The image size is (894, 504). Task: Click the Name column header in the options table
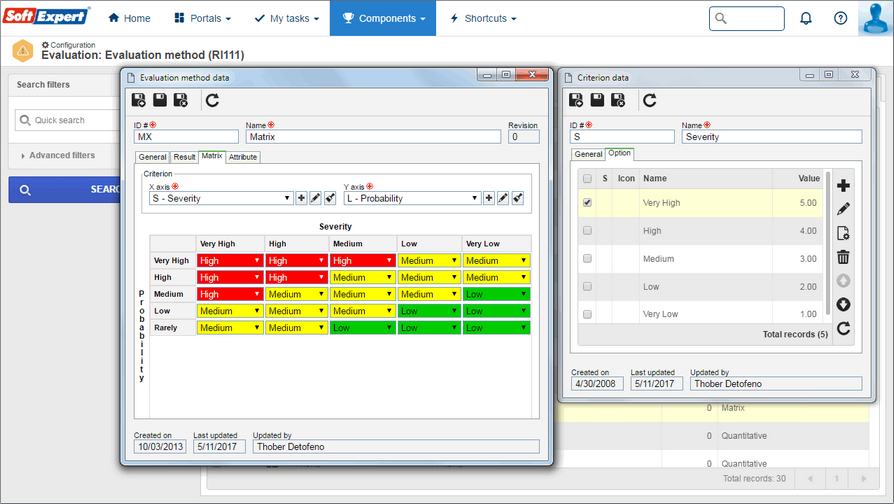655,178
